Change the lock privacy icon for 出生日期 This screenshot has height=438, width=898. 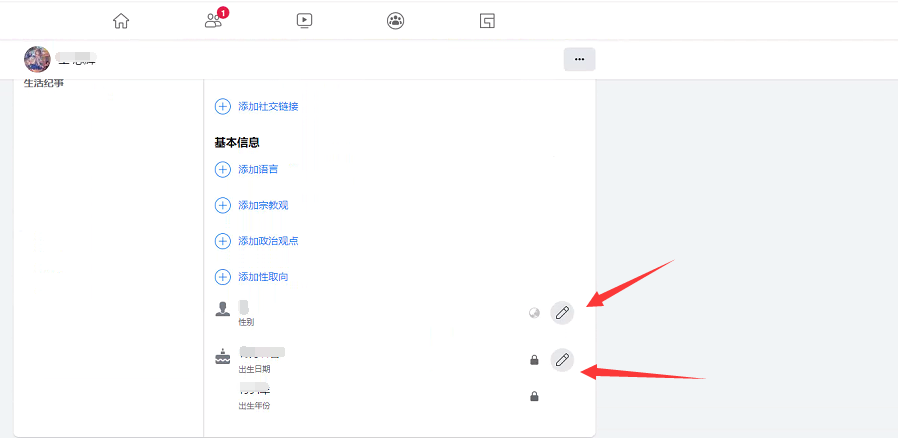(x=534, y=360)
